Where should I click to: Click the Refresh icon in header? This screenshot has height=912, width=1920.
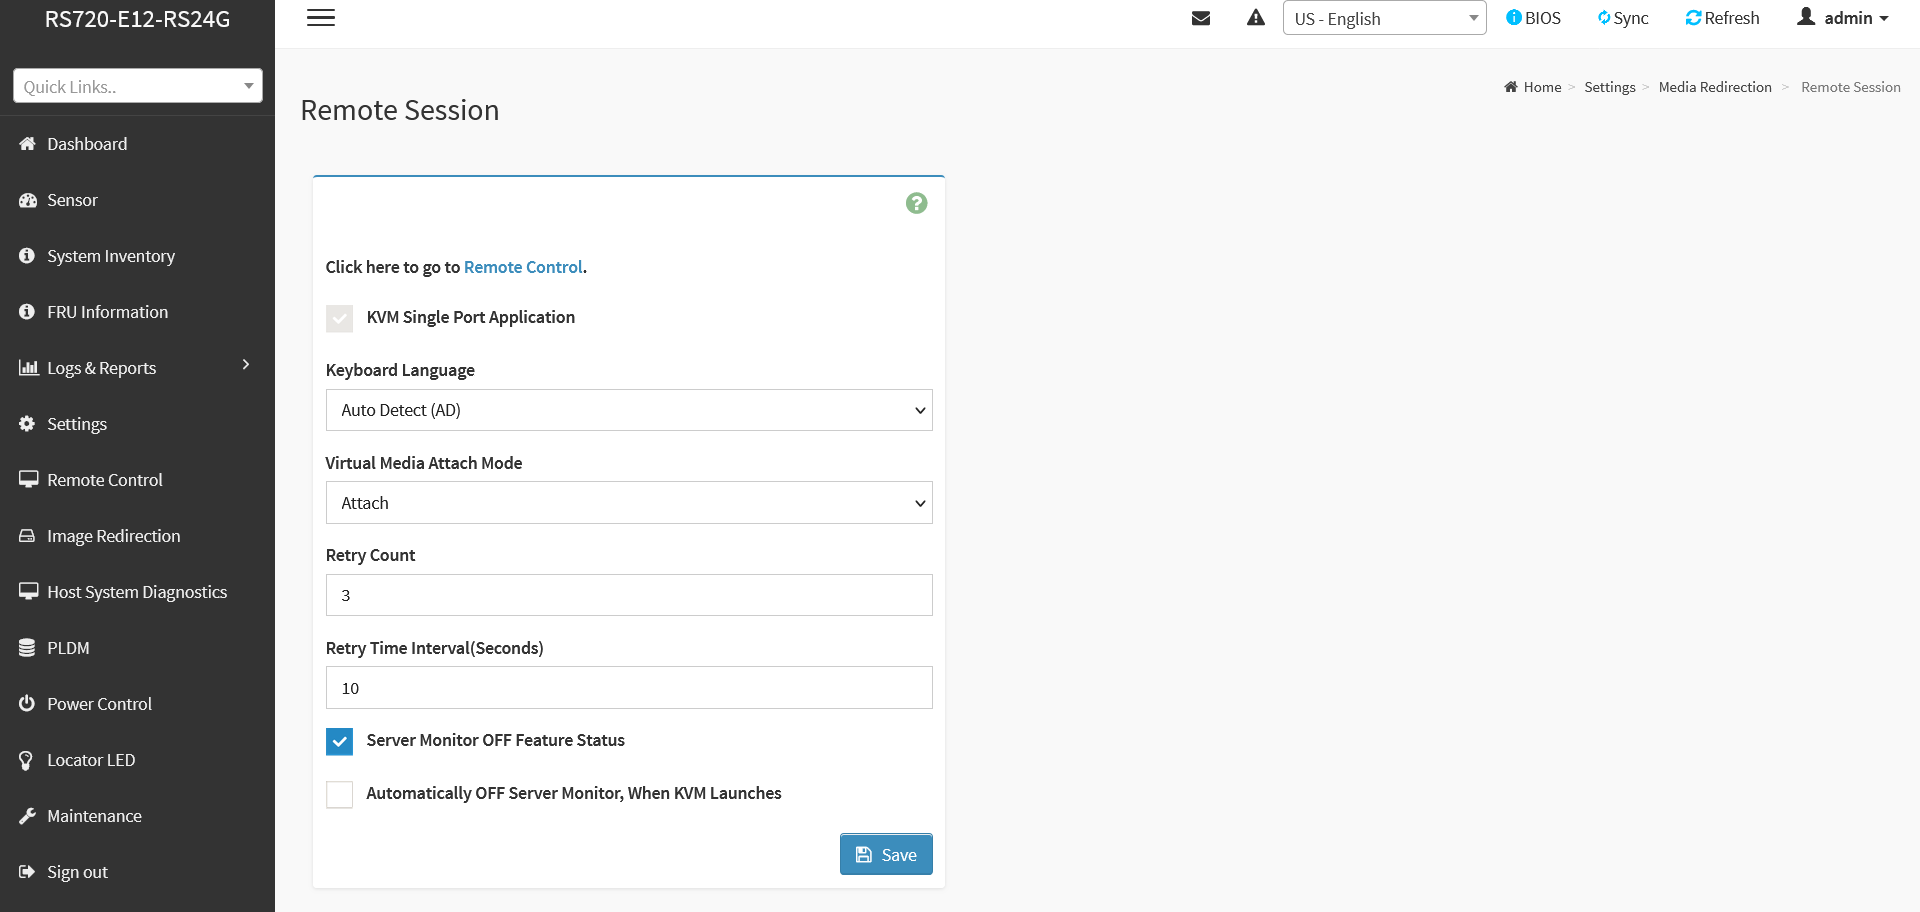pos(1693,18)
